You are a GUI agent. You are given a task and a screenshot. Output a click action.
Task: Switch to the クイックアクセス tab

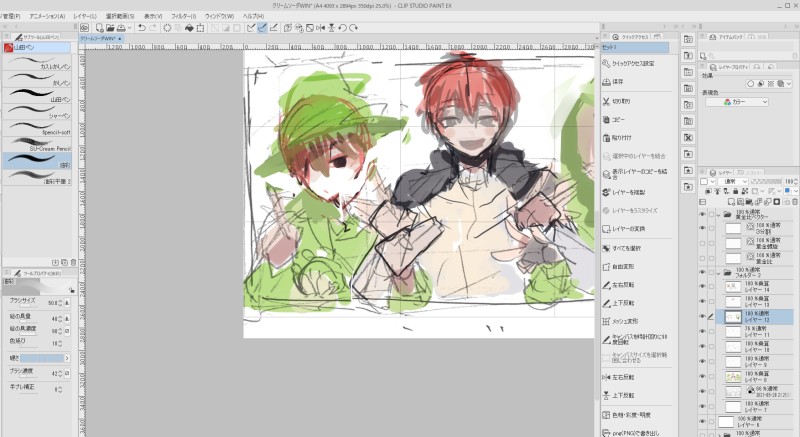click(x=630, y=37)
